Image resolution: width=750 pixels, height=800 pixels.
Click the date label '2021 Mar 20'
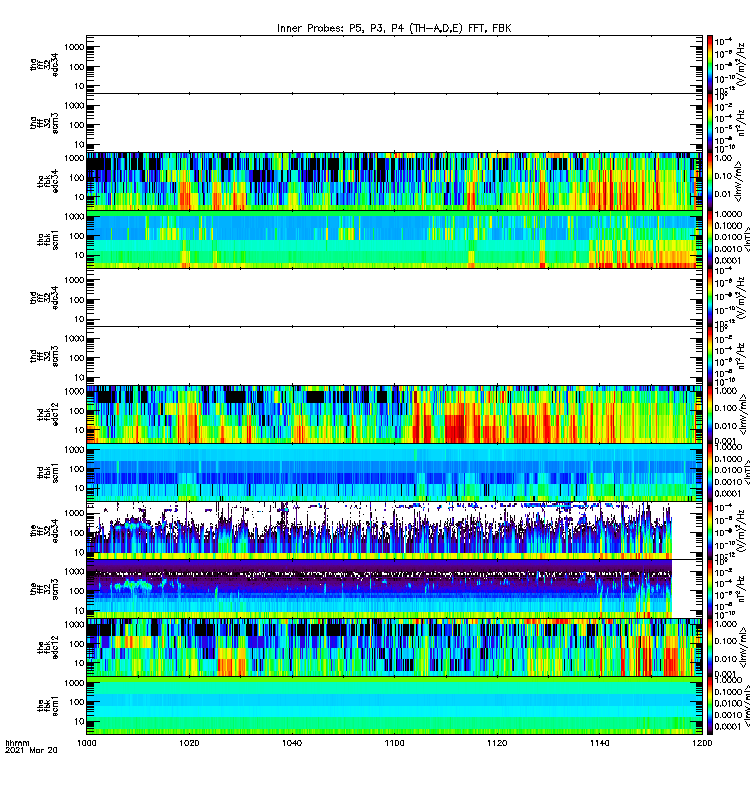coord(31,750)
